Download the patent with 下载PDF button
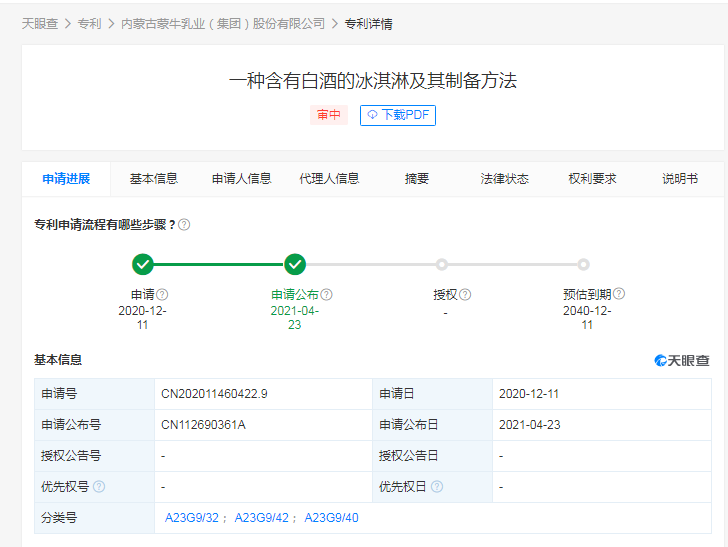This screenshot has height=547, width=728. click(x=398, y=115)
